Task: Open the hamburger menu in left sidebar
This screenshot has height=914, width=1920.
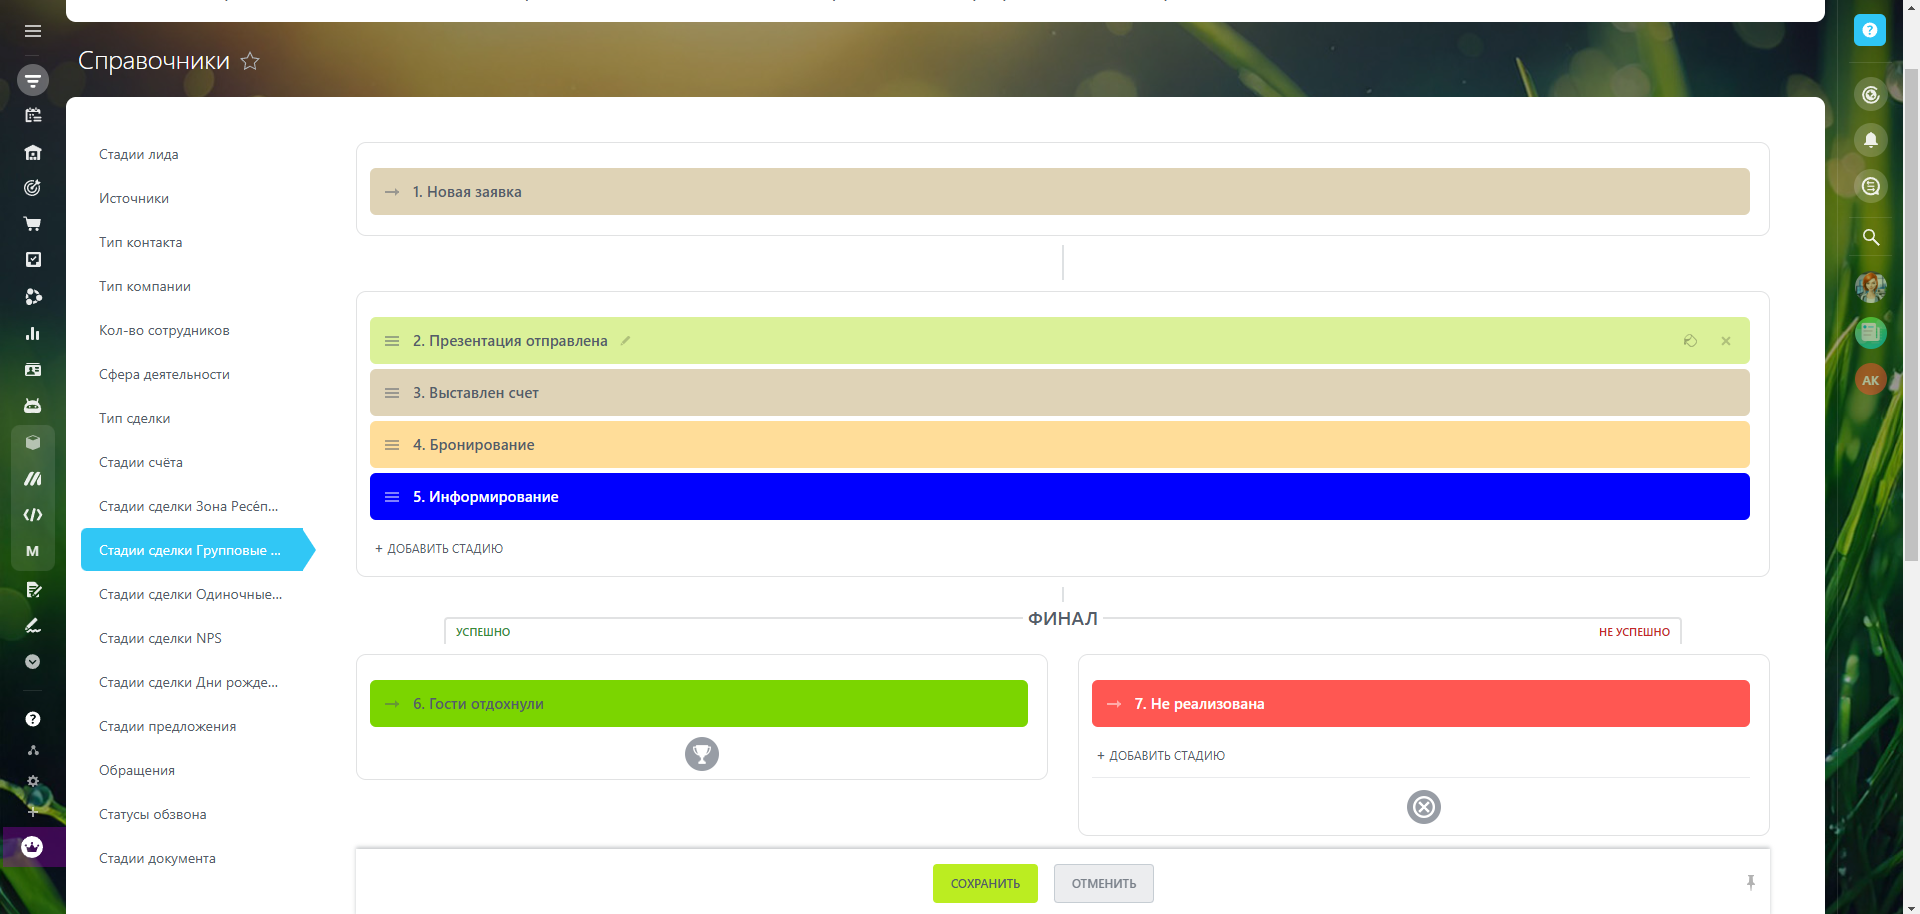Action: pos(33,31)
